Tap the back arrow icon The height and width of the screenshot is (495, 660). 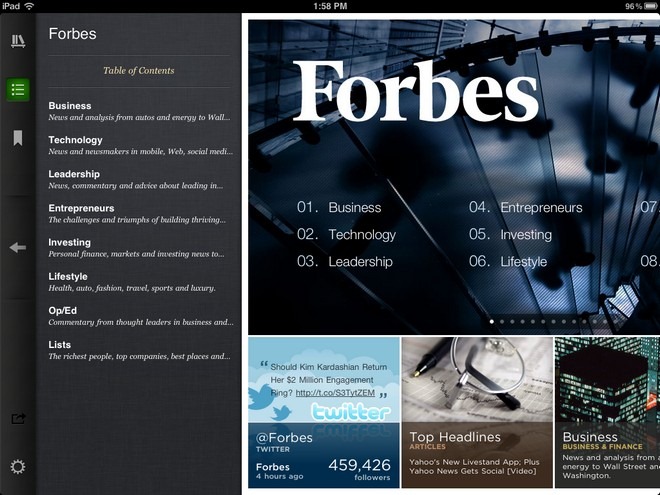tap(18, 248)
